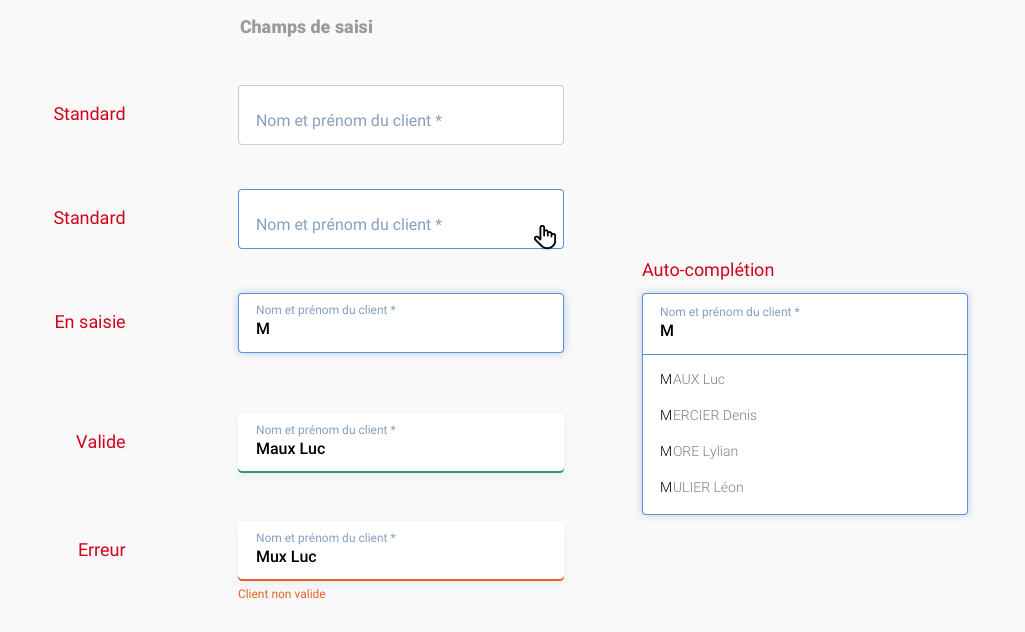Click the second Standard label

[89, 218]
